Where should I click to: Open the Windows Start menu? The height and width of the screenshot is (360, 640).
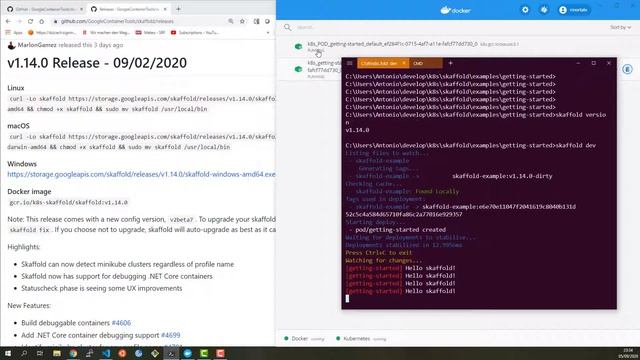tap(7, 353)
